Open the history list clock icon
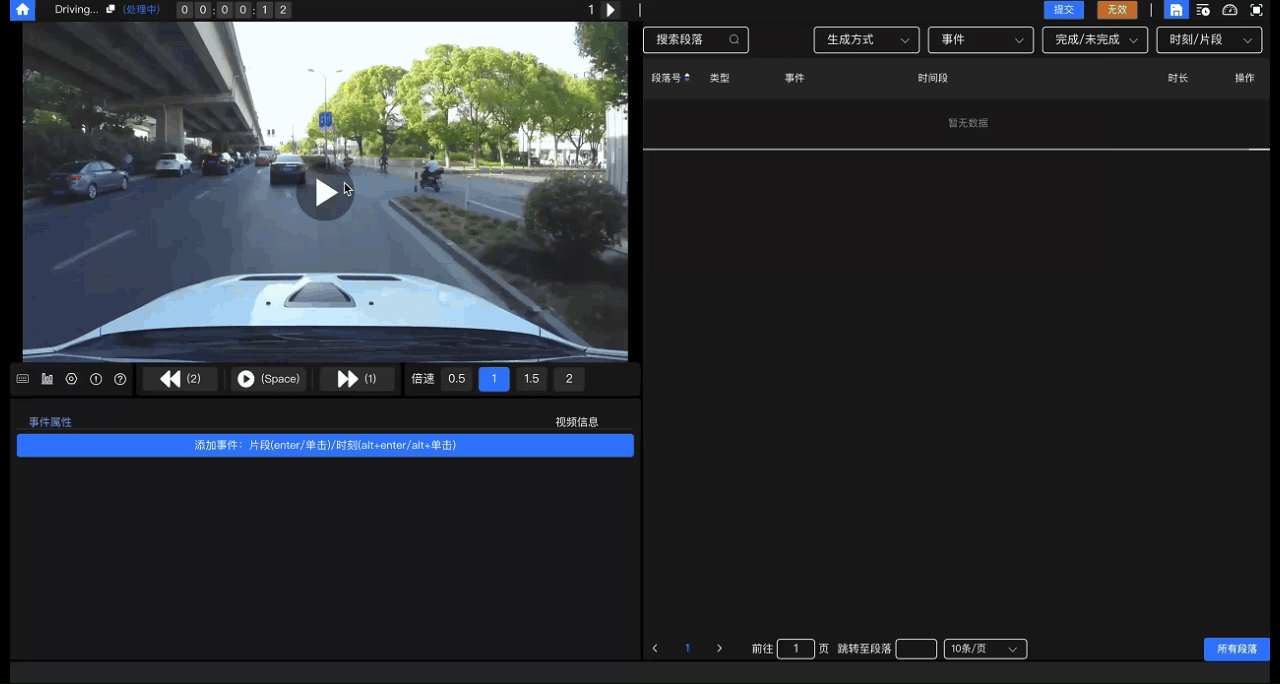This screenshot has width=1280, height=684. (1203, 10)
